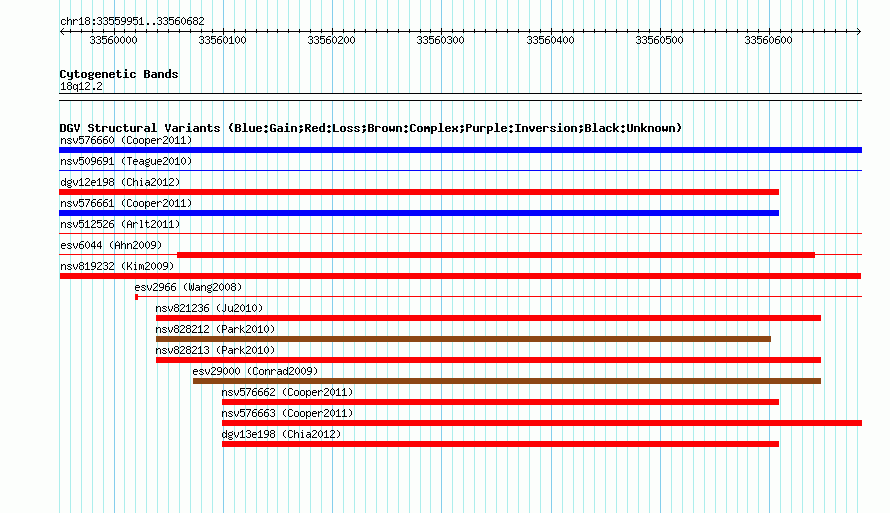
Task: Click the esv2966 thin red line
Action: [498, 296]
